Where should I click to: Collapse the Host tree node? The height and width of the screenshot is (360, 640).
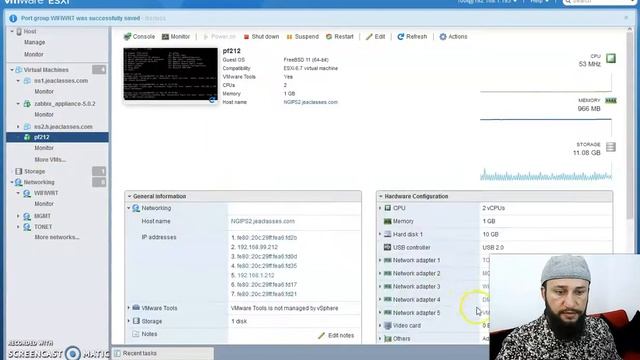pos(12,31)
